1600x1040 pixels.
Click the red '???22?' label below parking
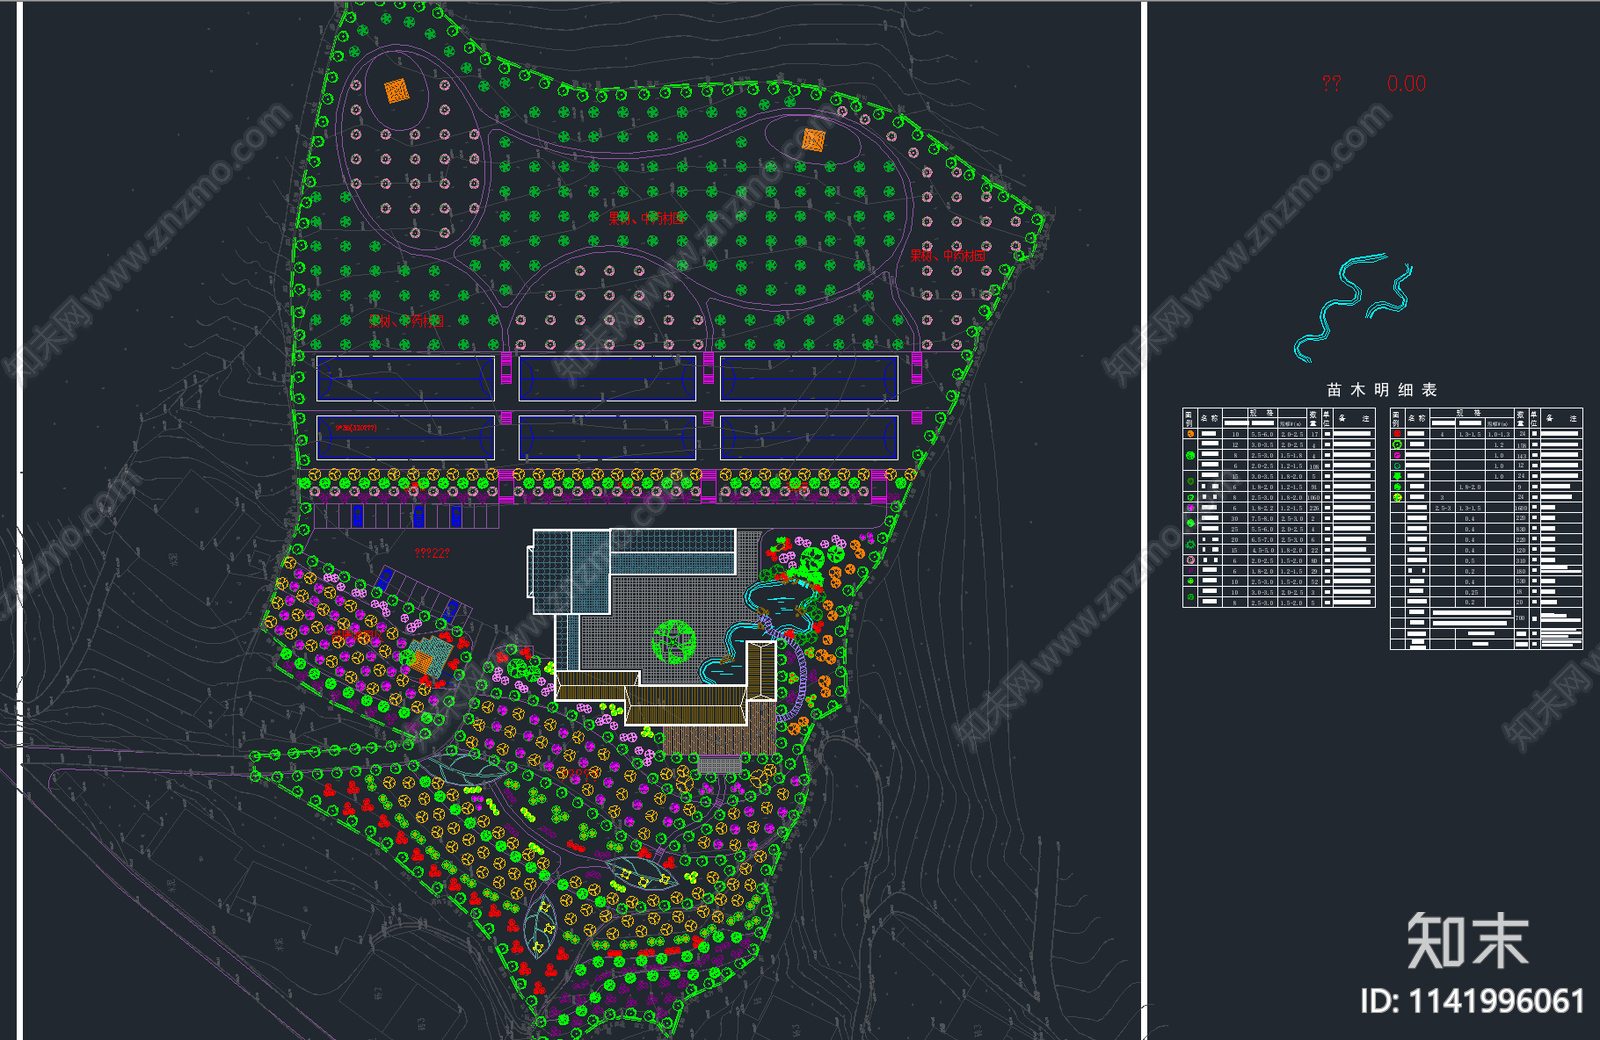432,552
